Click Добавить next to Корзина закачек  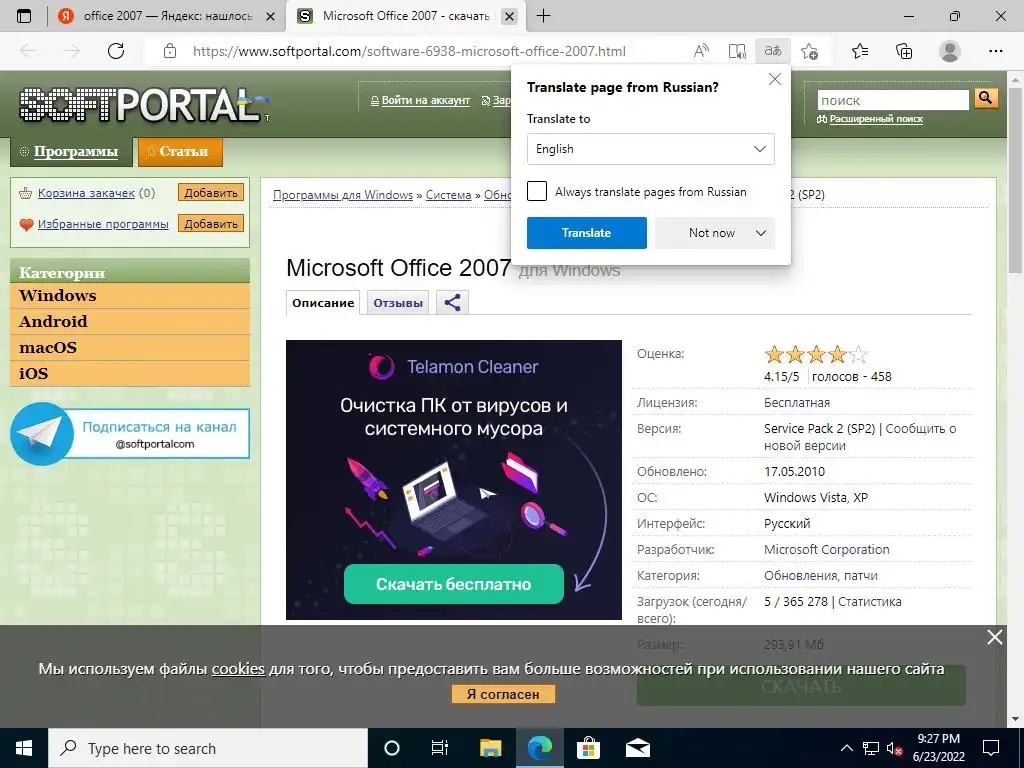click(x=211, y=193)
